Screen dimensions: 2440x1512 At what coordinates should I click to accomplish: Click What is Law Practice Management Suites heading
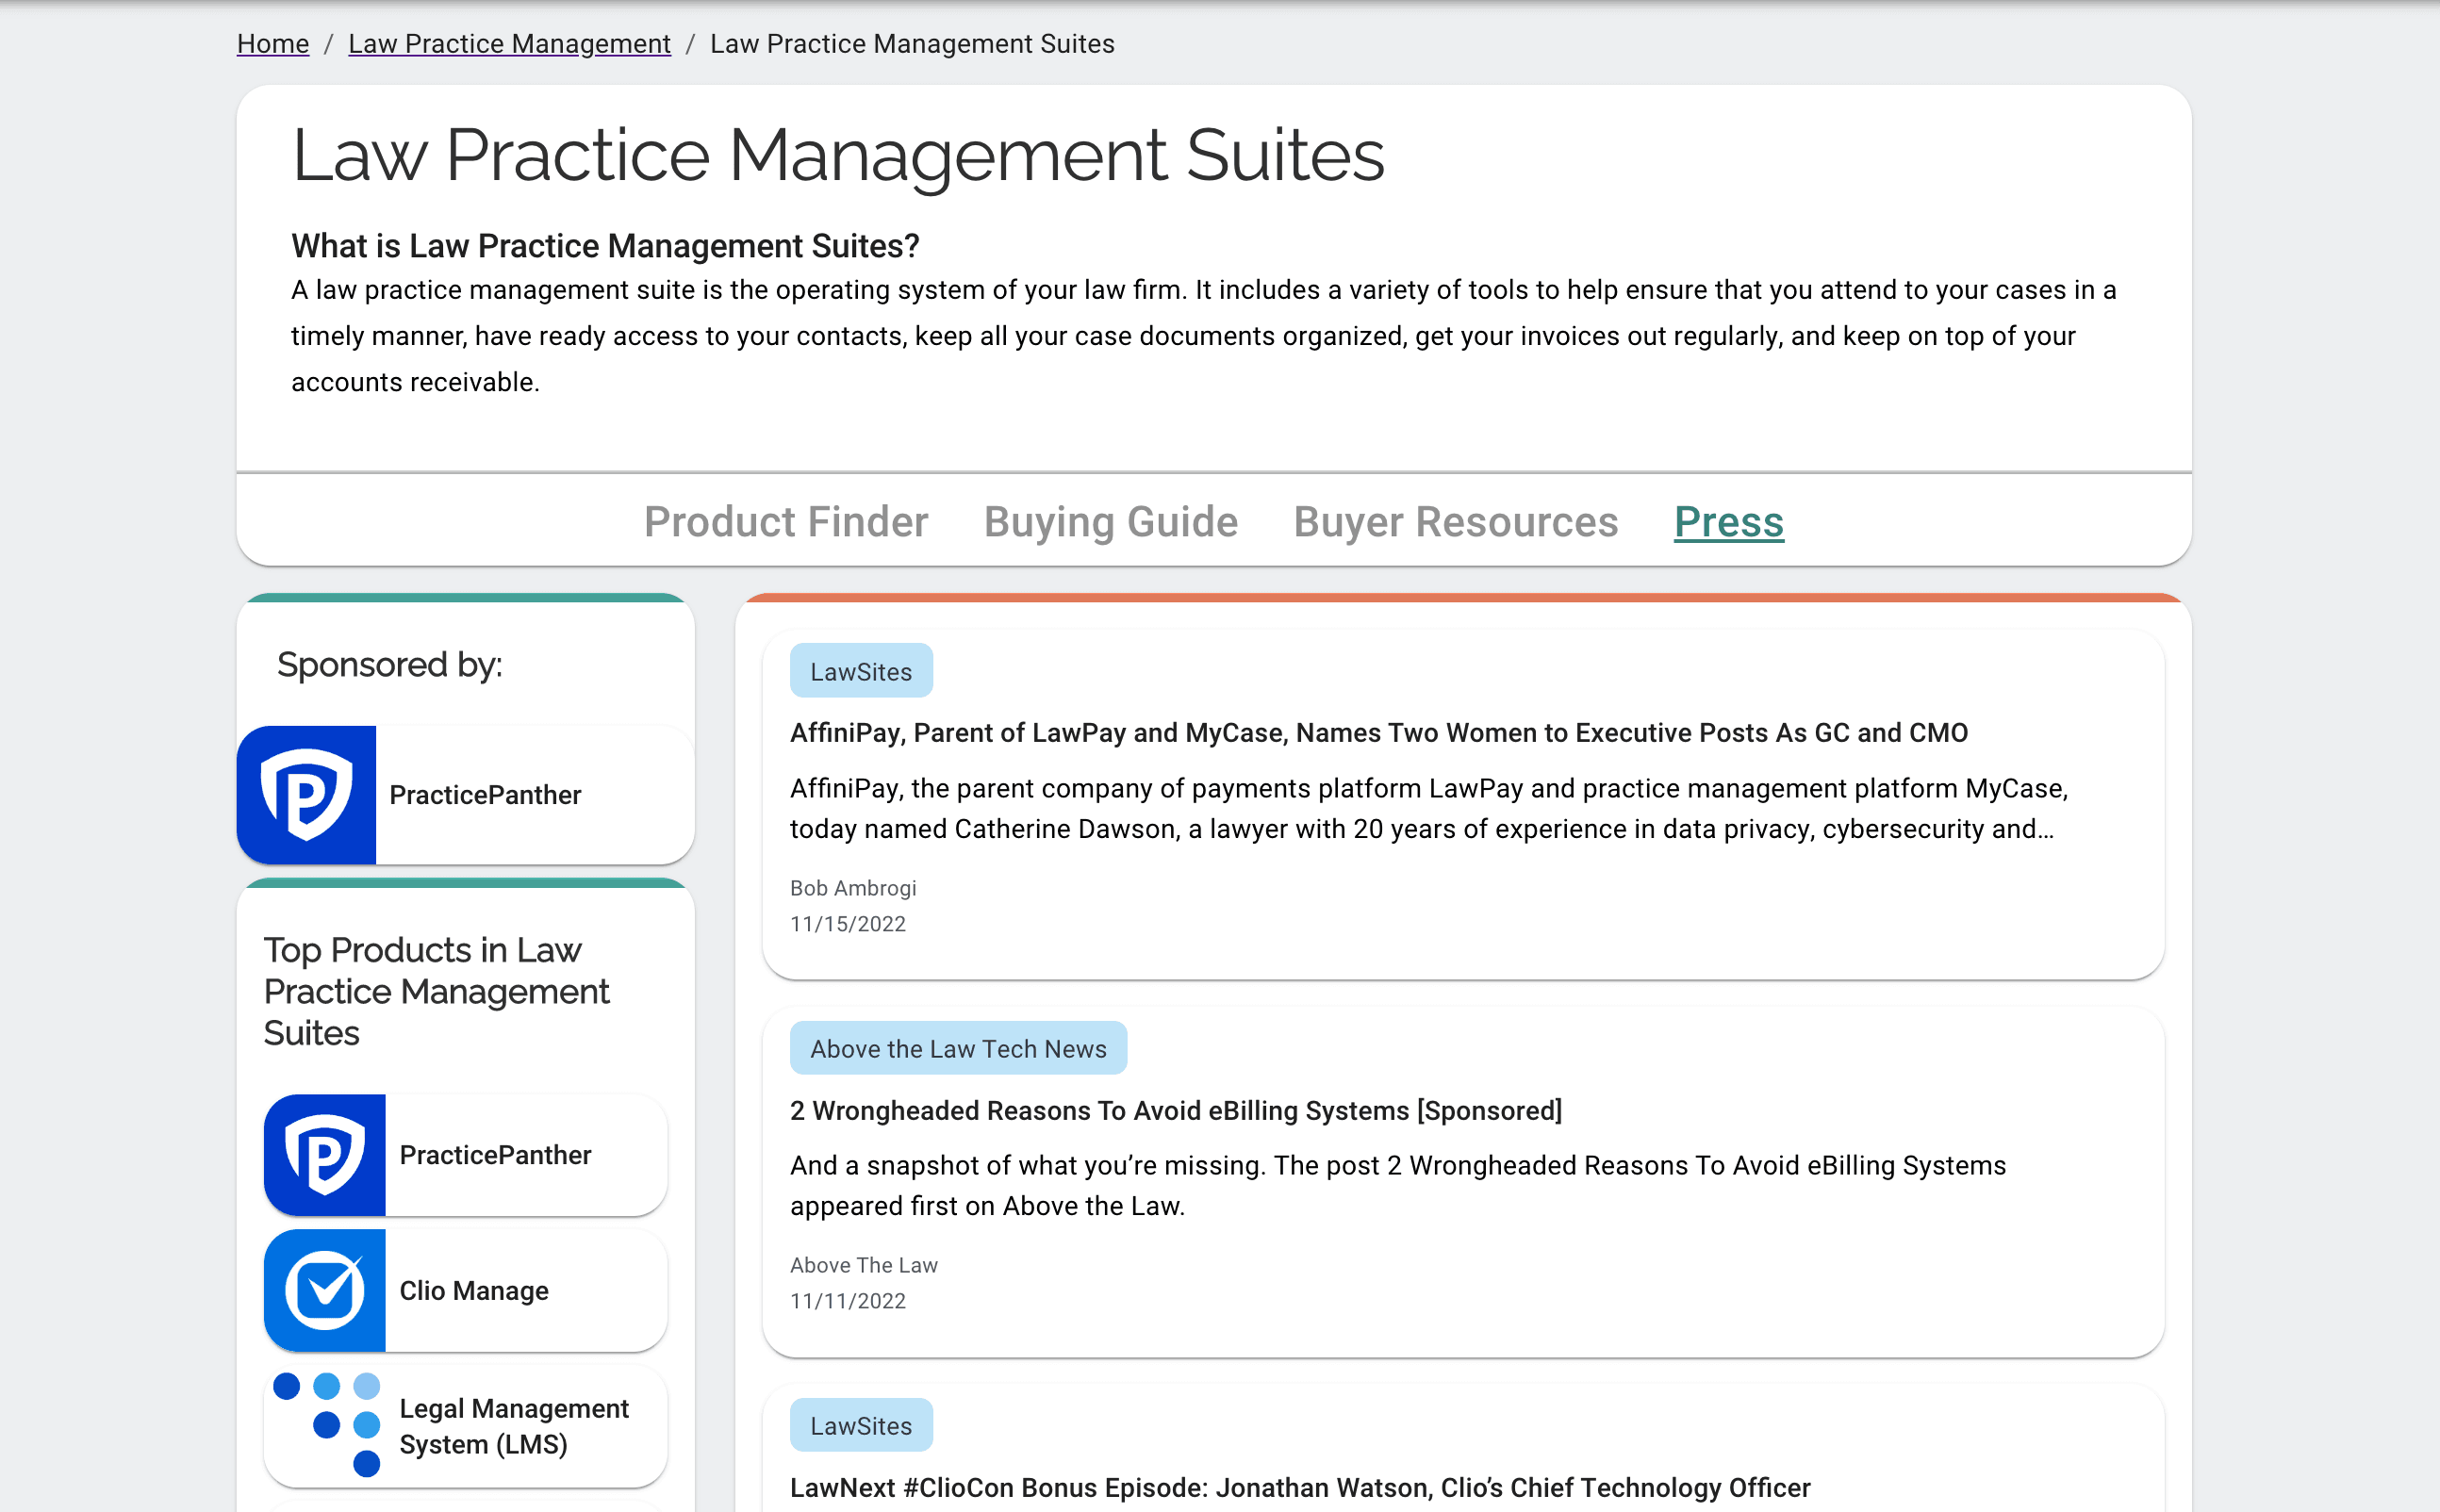click(605, 246)
